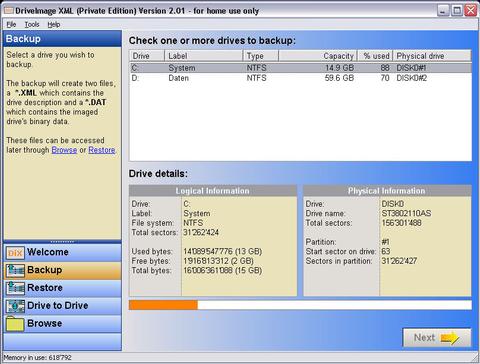The height and width of the screenshot is (364, 480).
Task: Click the Restore drive icon in sidebar
Action: point(15,288)
